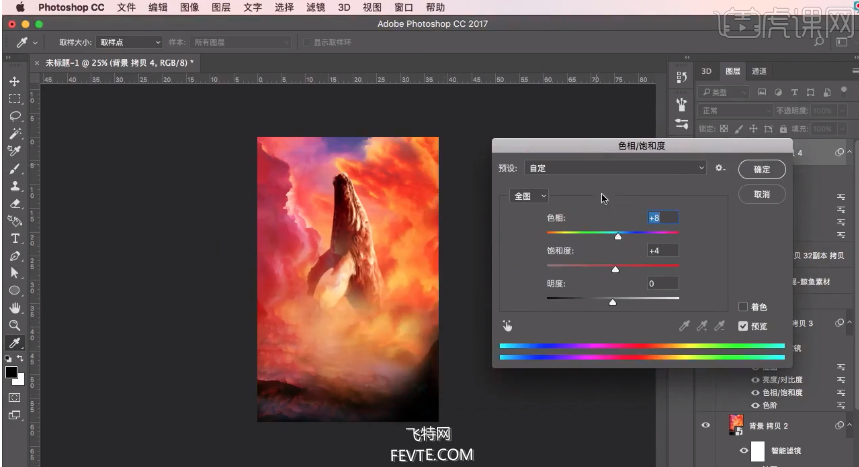
Task: Collapse smart filters of 拷贝 3 layer
Action: 850,323
